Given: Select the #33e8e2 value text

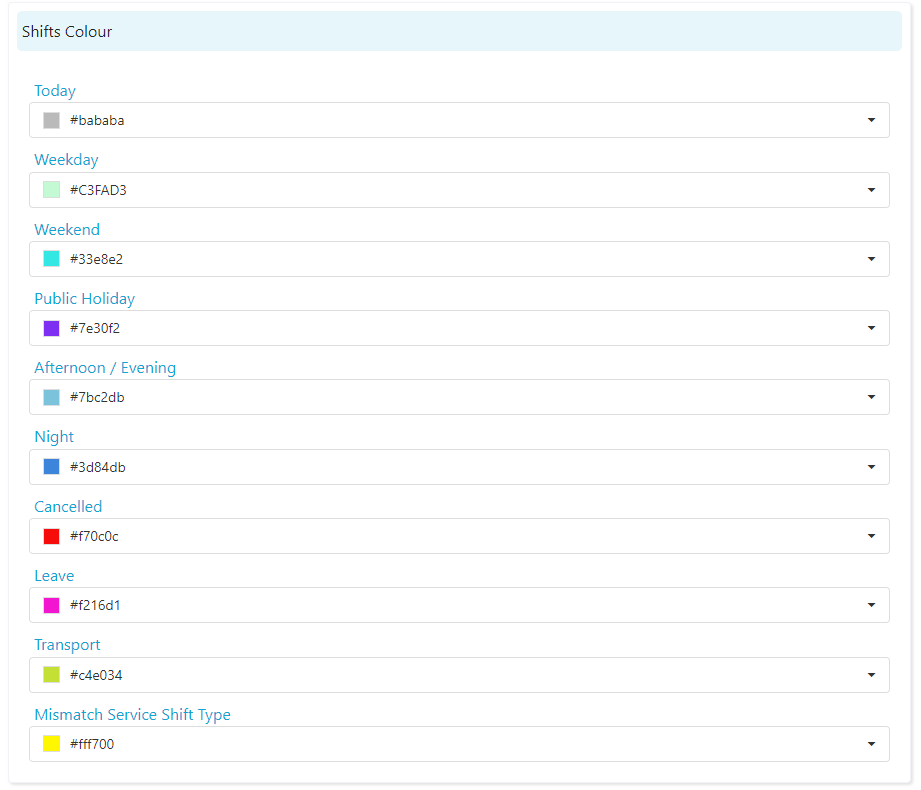Looking at the screenshot, I should tap(96, 259).
